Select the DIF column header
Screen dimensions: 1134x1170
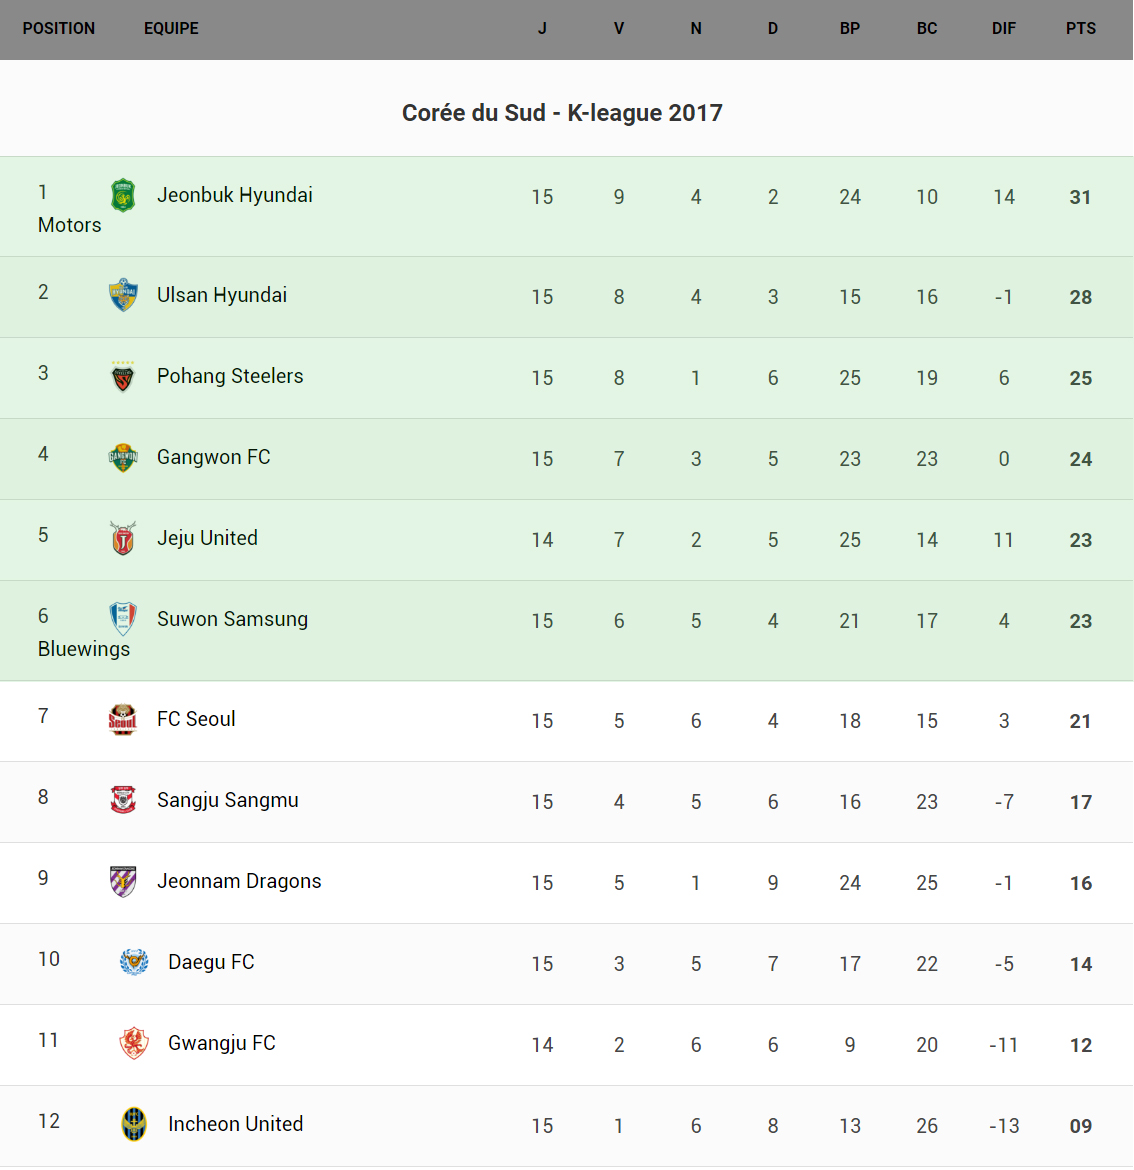(1003, 28)
